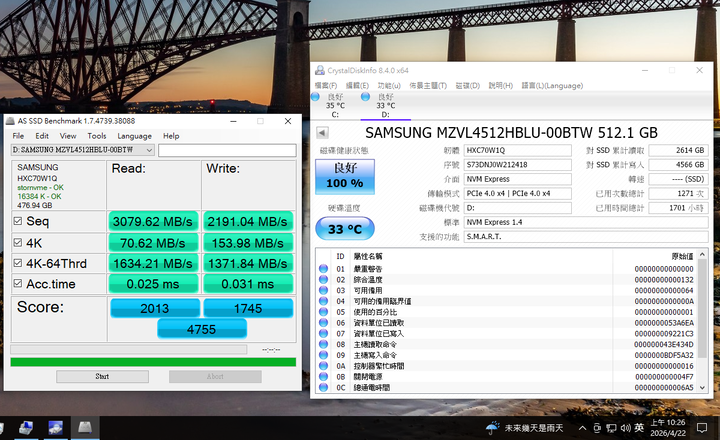Click the blue status orb for attribute 01
Viewport: 720px width, 440px height.
[323, 269]
